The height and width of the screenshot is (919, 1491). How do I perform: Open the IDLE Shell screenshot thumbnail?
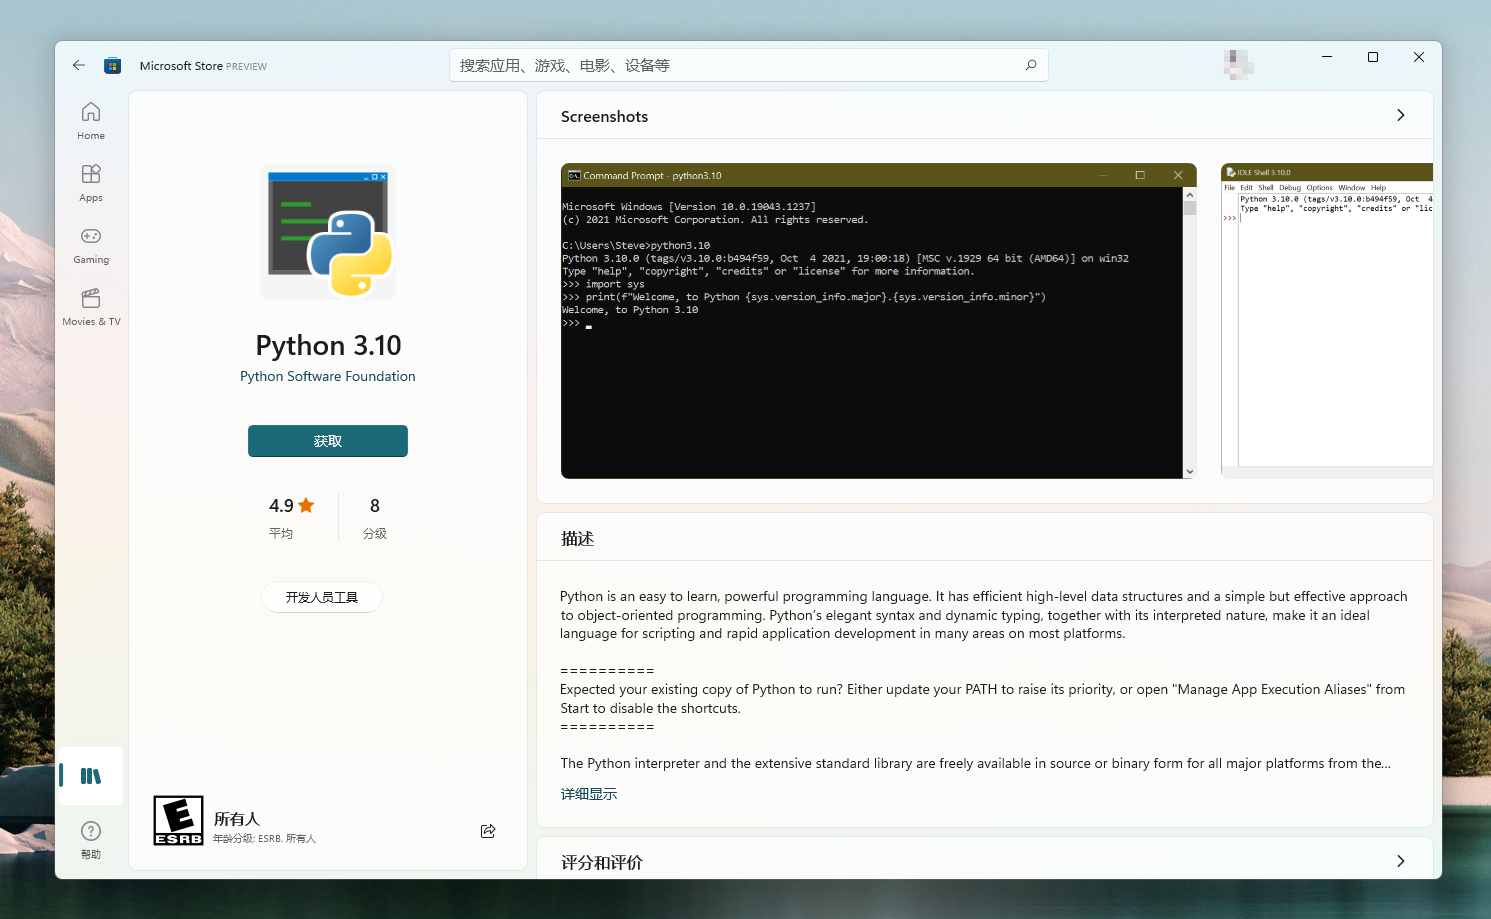pos(1327,321)
